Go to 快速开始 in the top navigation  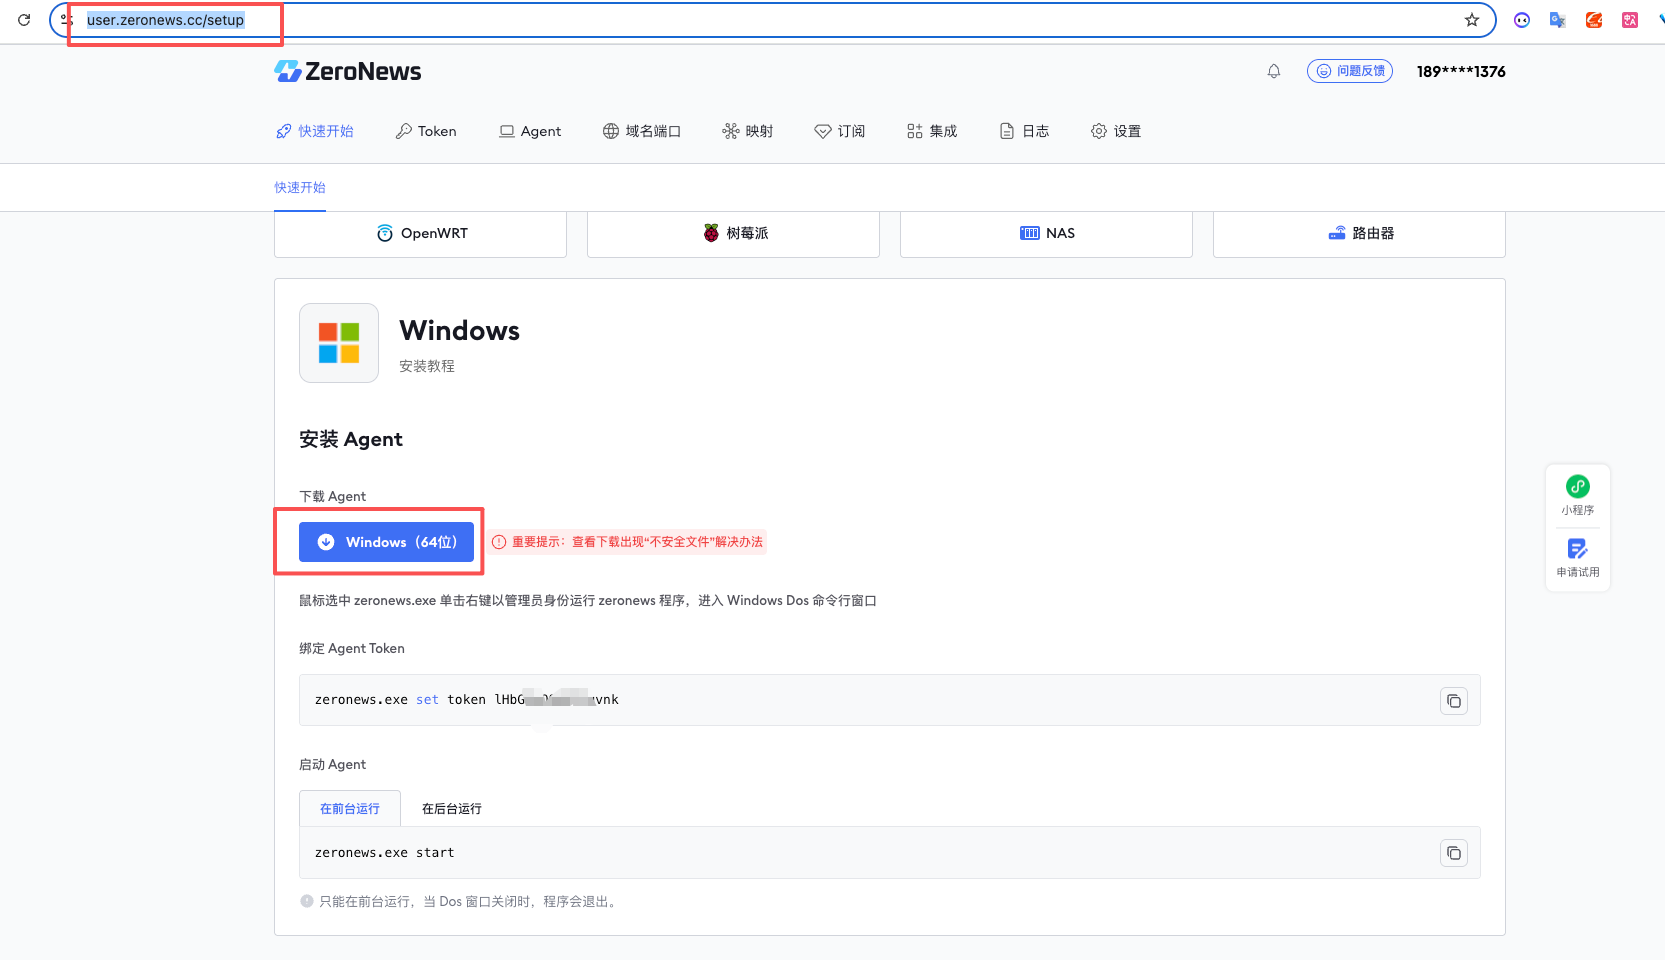click(x=315, y=131)
